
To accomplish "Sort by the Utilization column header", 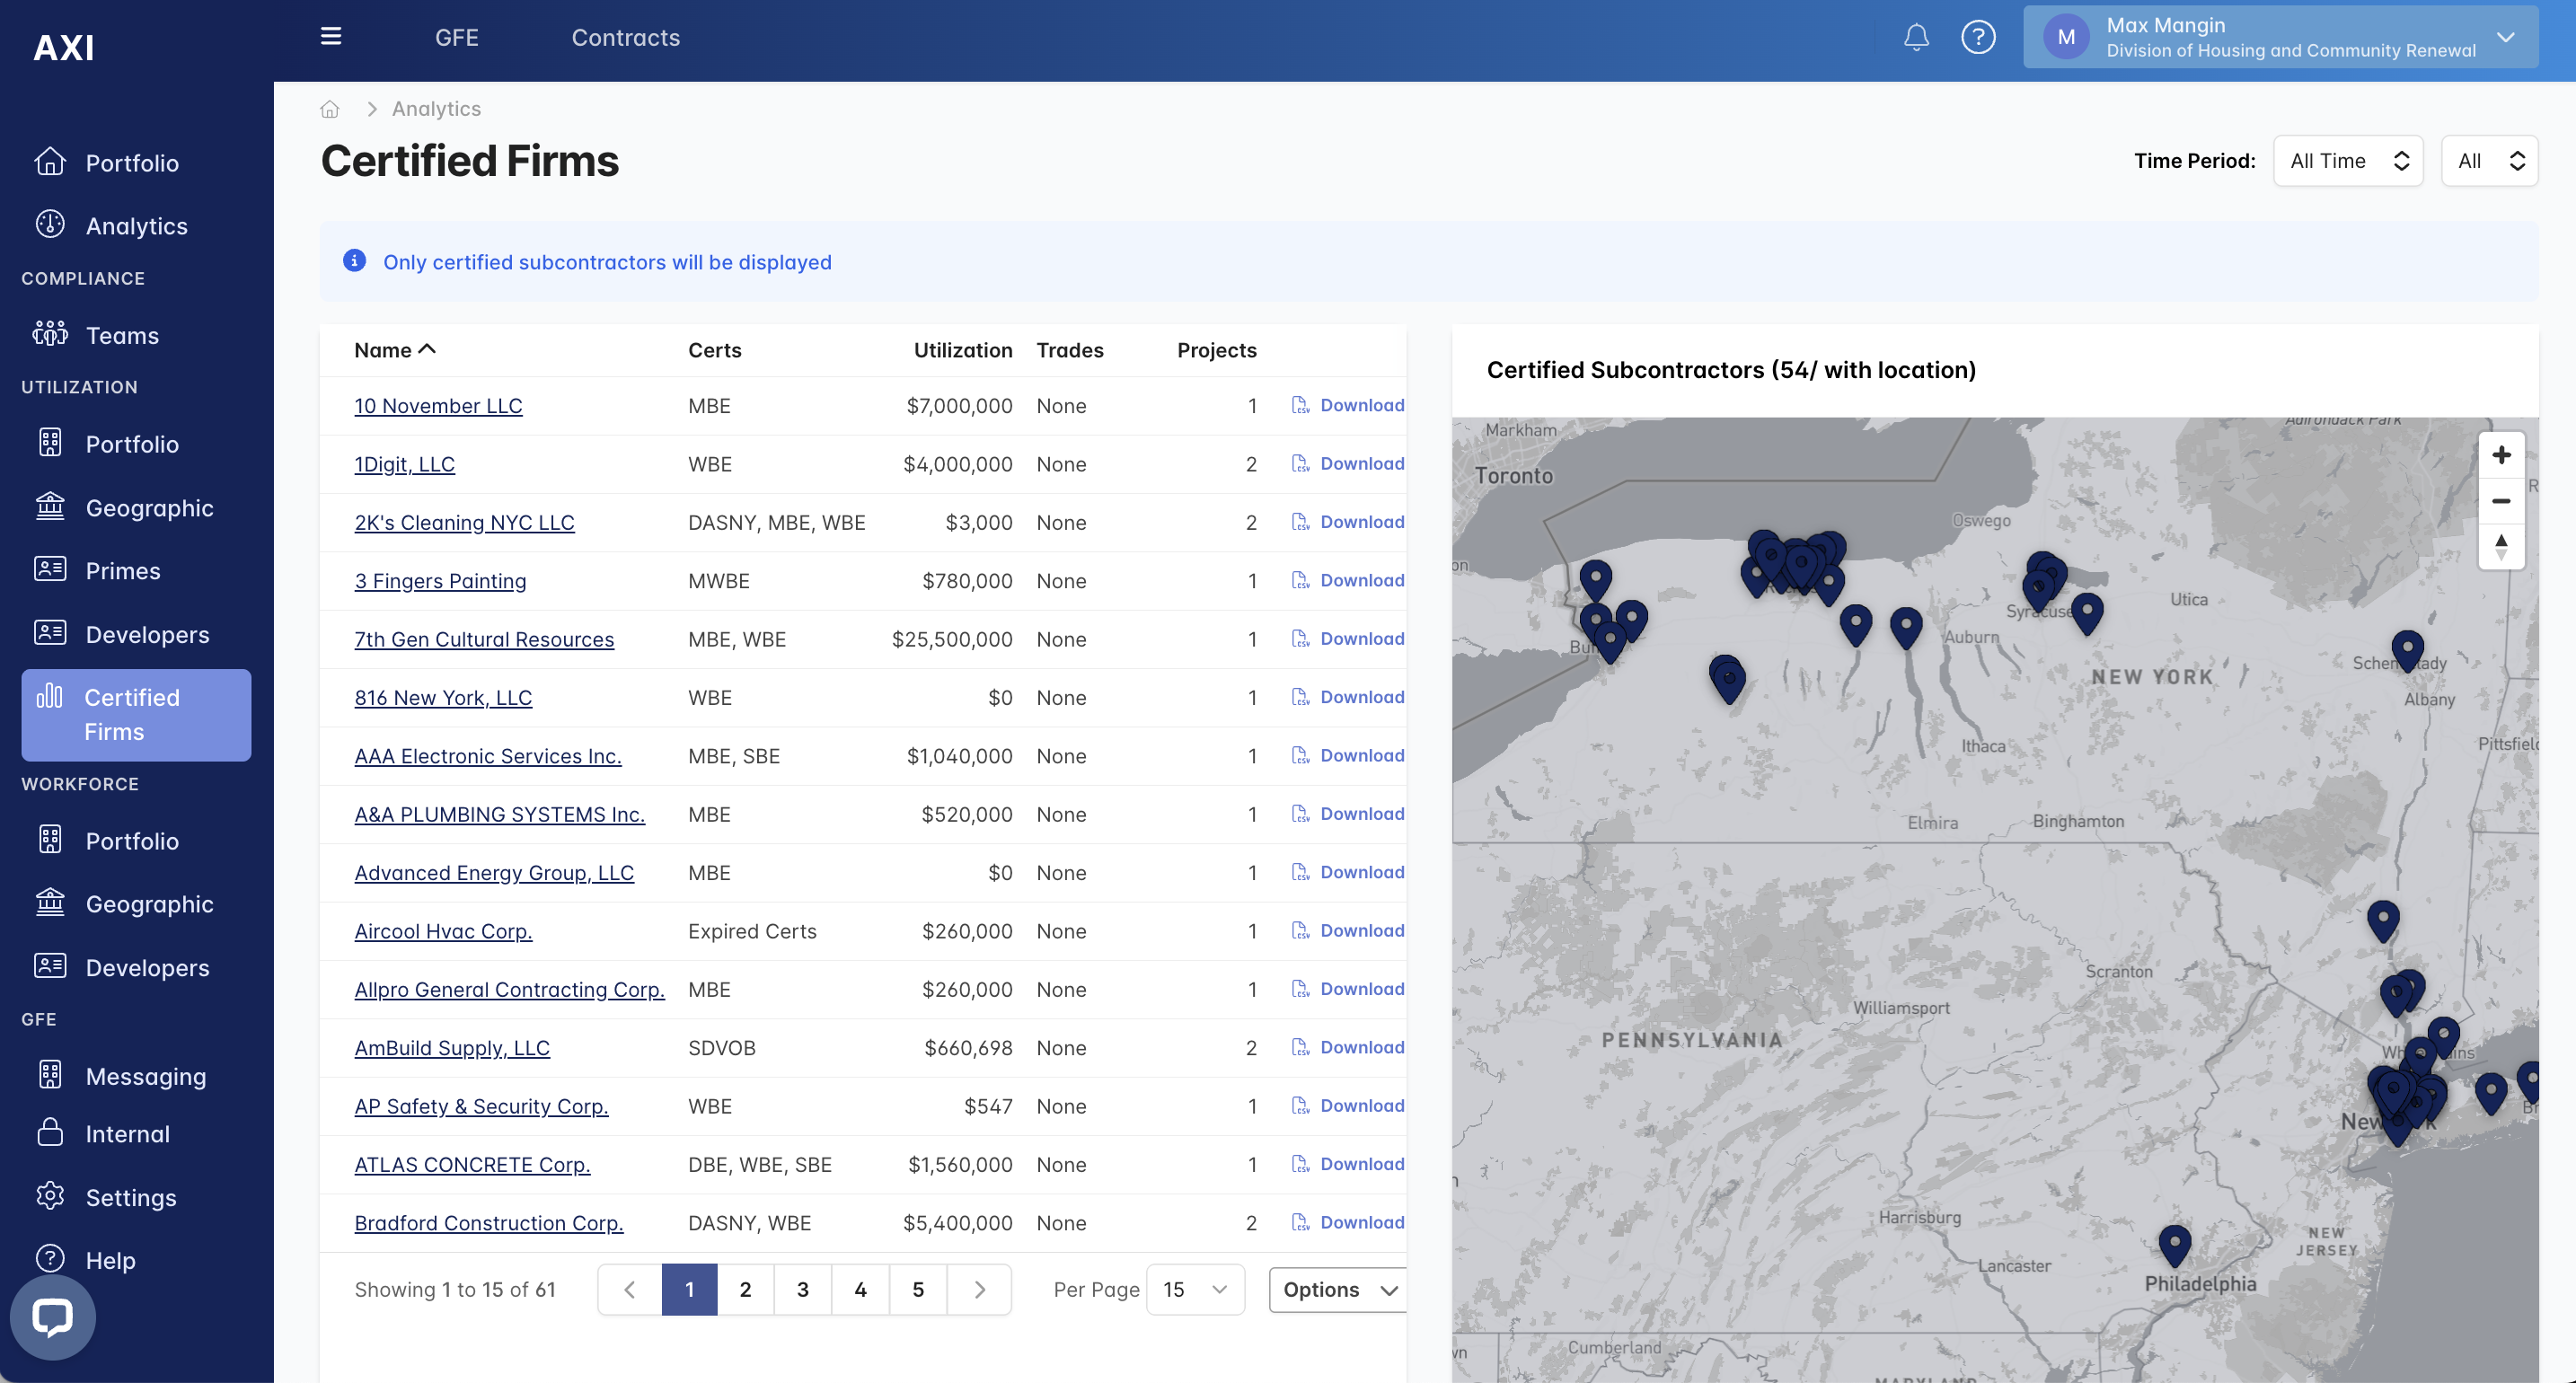I will 963,350.
